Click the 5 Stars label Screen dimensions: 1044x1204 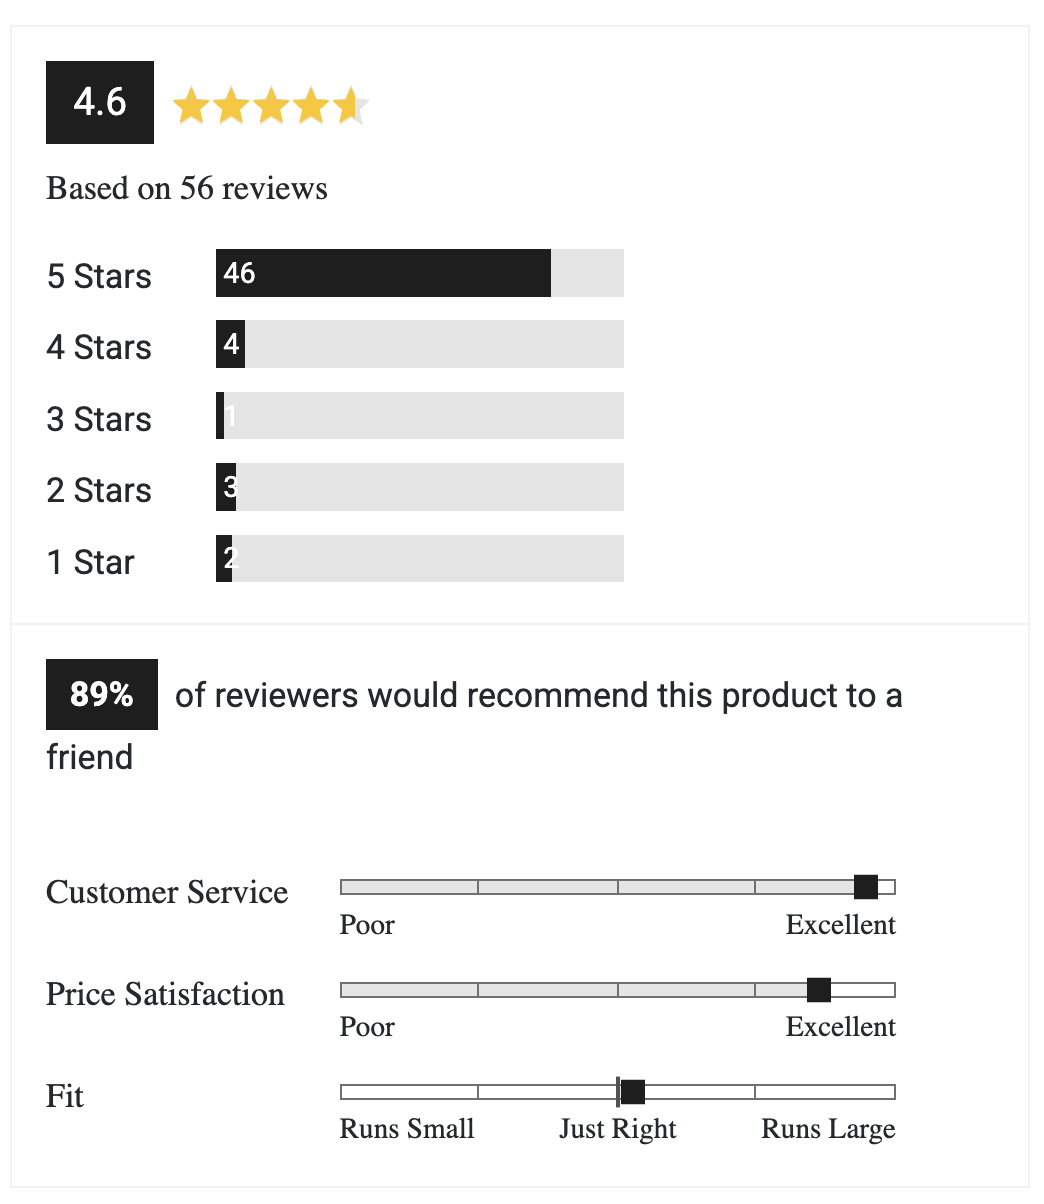pos(99,276)
